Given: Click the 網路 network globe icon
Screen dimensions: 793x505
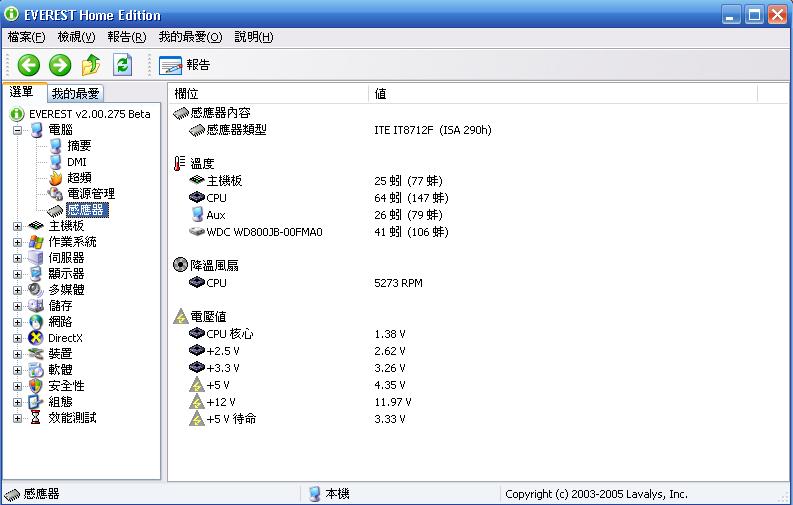Looking at the screenshot, I should point(36,322).
